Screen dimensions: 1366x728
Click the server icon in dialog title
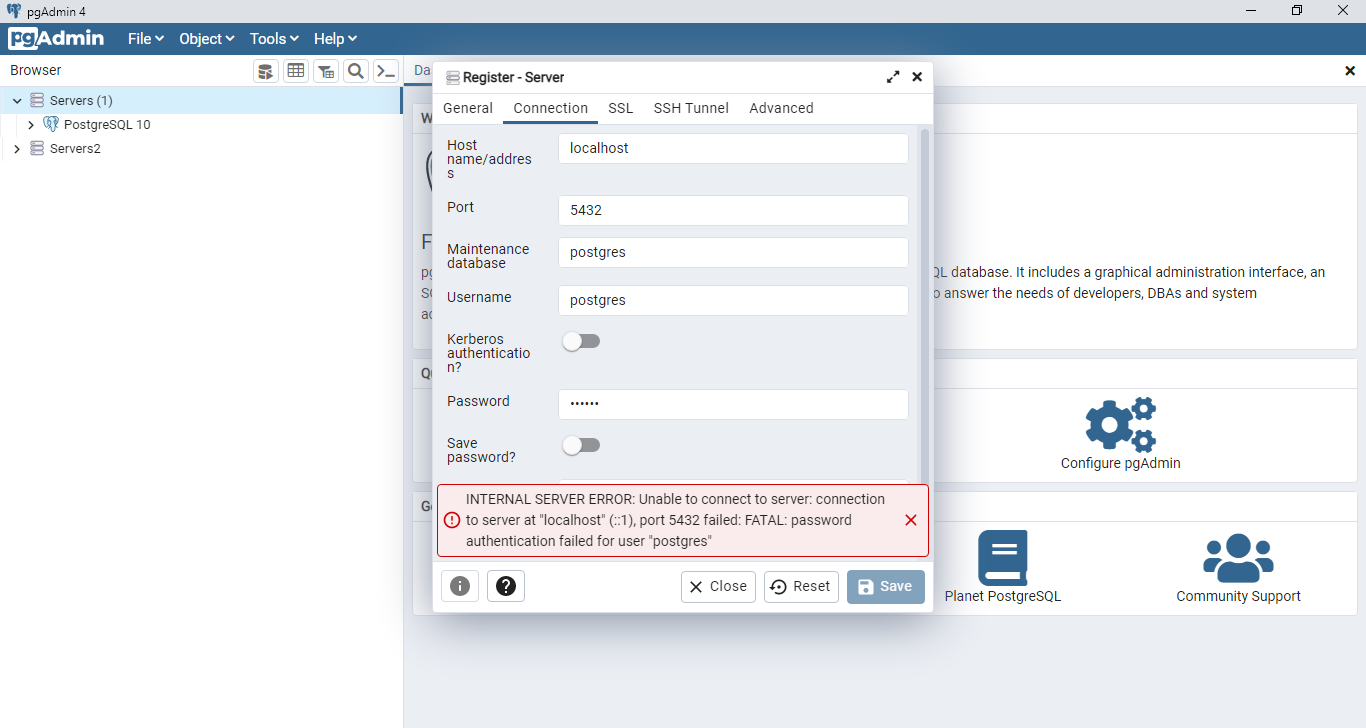tap(453, 77)
